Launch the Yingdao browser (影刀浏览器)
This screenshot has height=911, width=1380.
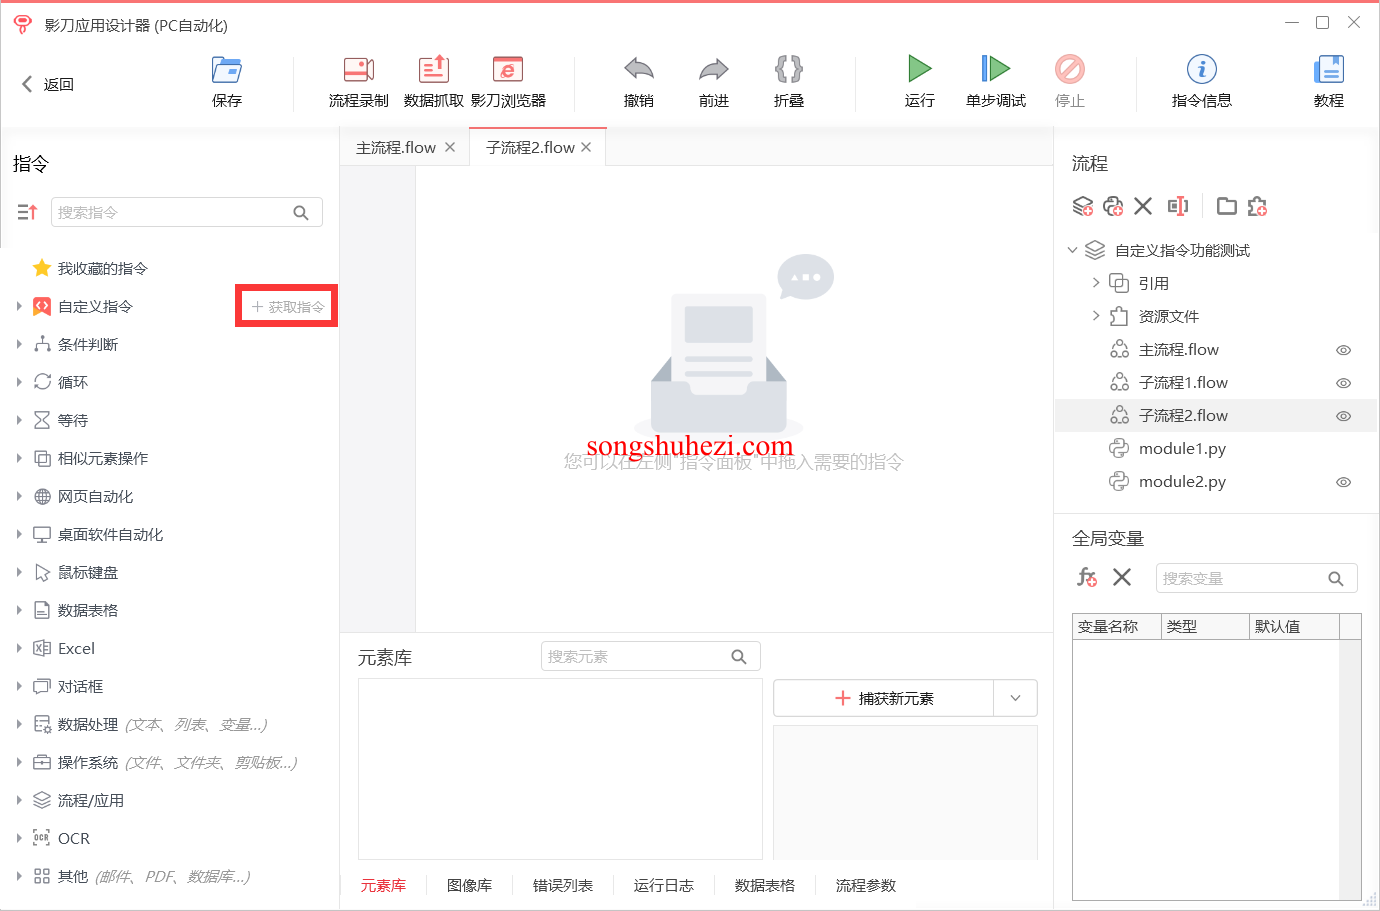click(508, 81)
